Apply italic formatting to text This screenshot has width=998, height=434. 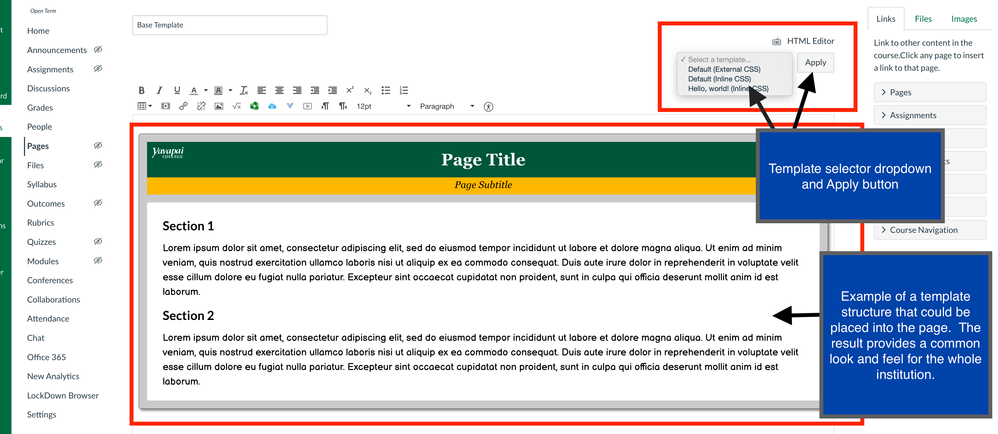159,90
